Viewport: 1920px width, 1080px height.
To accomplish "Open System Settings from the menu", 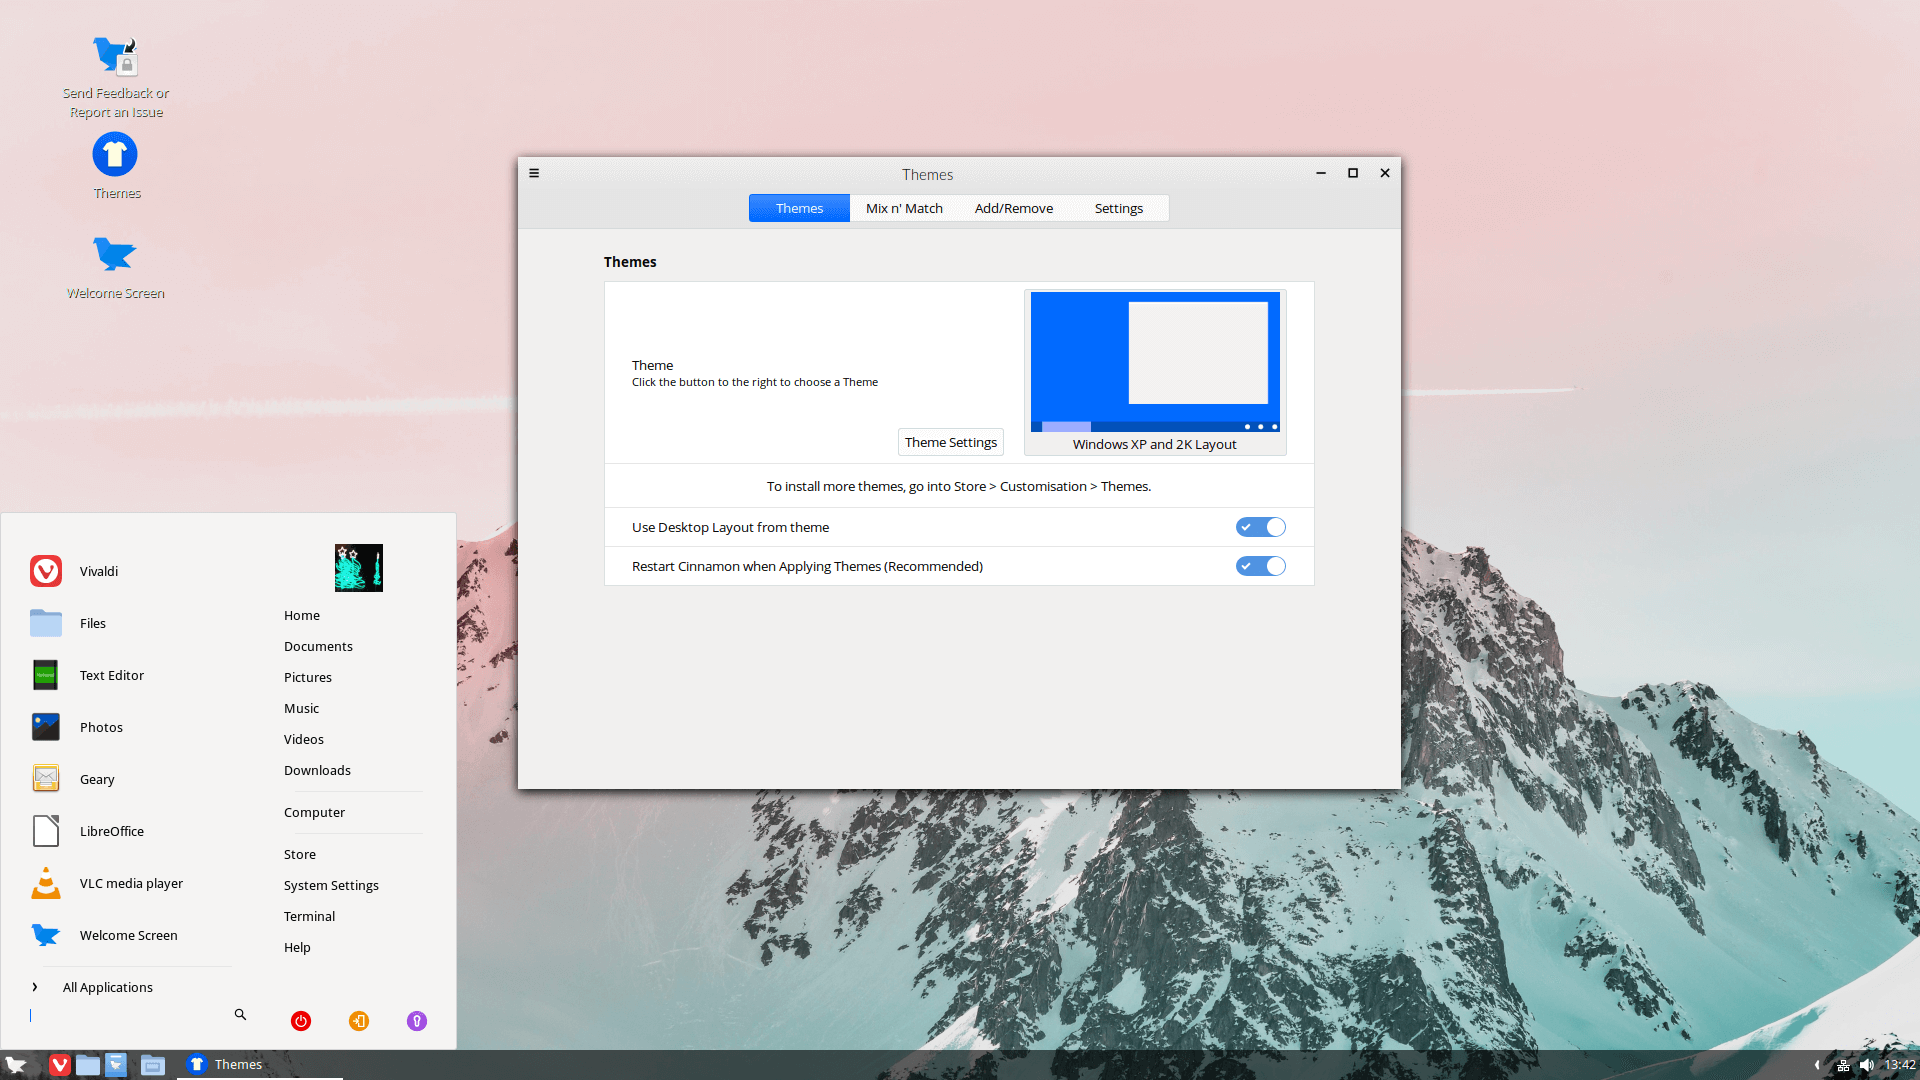I will (331, 885).
